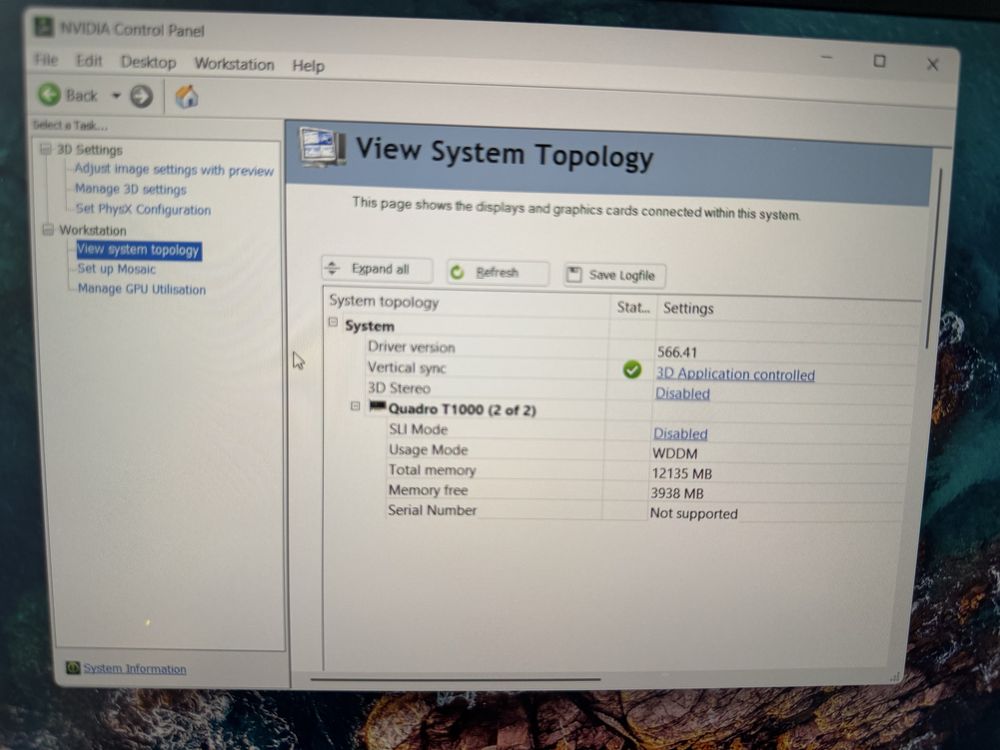
Task: Maximize the NVIDIA Control Panel window
Action: point(879,61)
